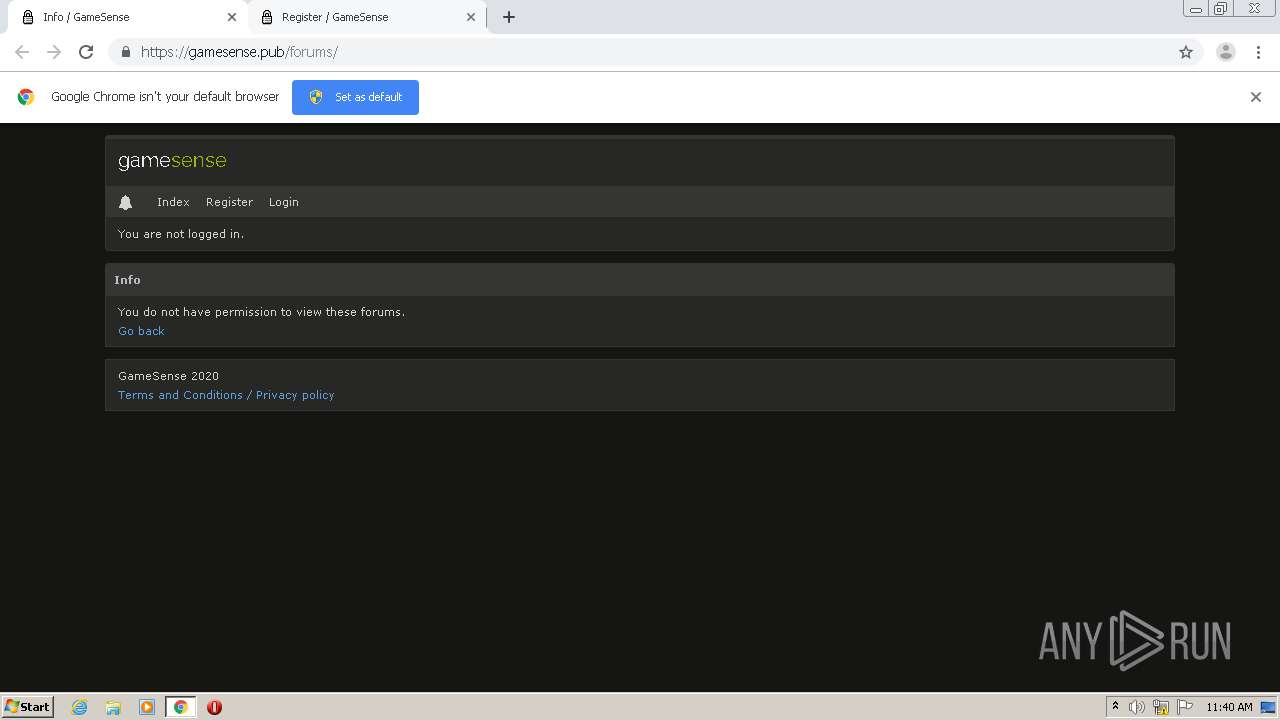1280x720 pixels.
Task: Open the Chrome profile avatar icon
Action: pyautogui.click(x=1225, y=52)
